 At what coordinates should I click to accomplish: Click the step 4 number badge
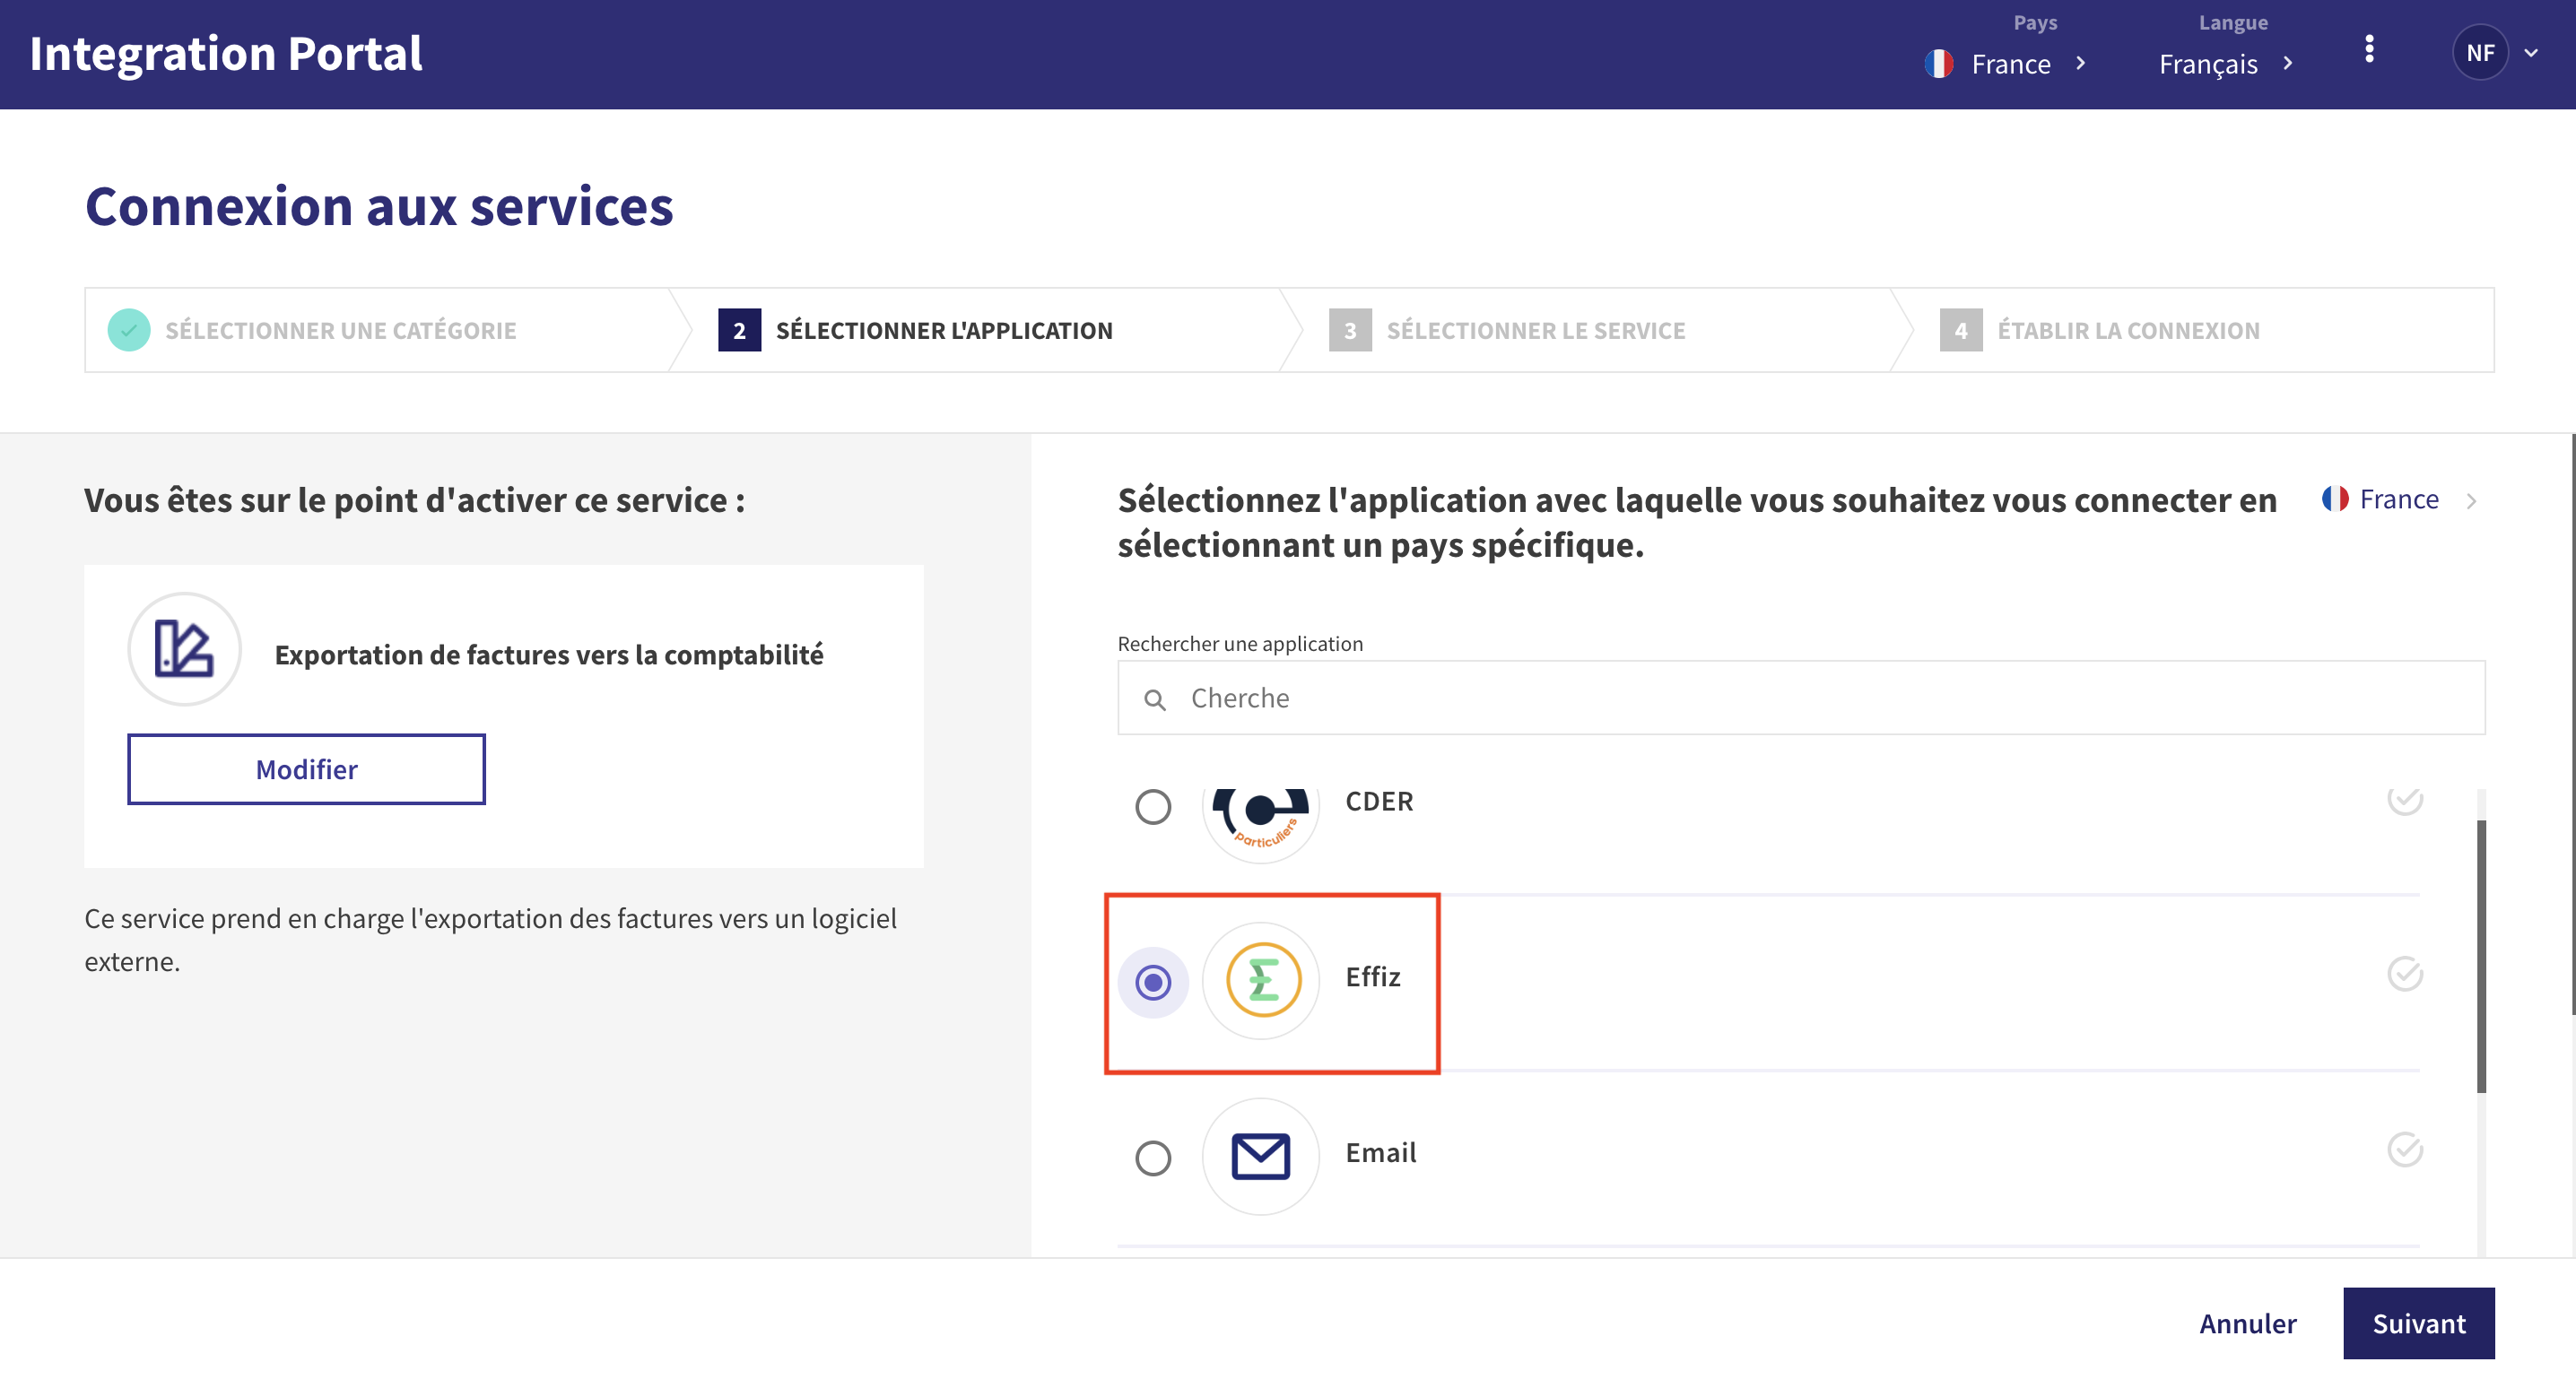tap(1960, 330)
